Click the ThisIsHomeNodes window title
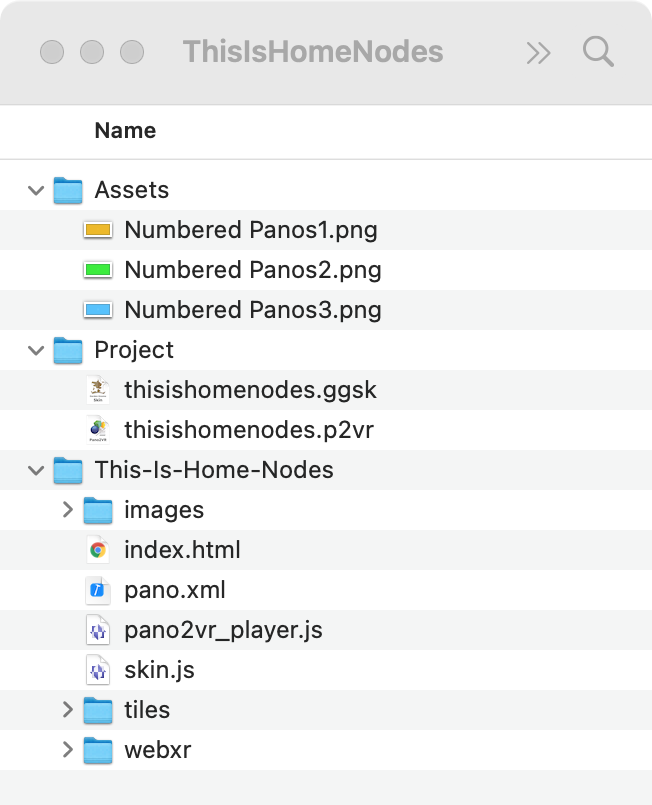This screenshot has height=805, width=652. [313, 52]
